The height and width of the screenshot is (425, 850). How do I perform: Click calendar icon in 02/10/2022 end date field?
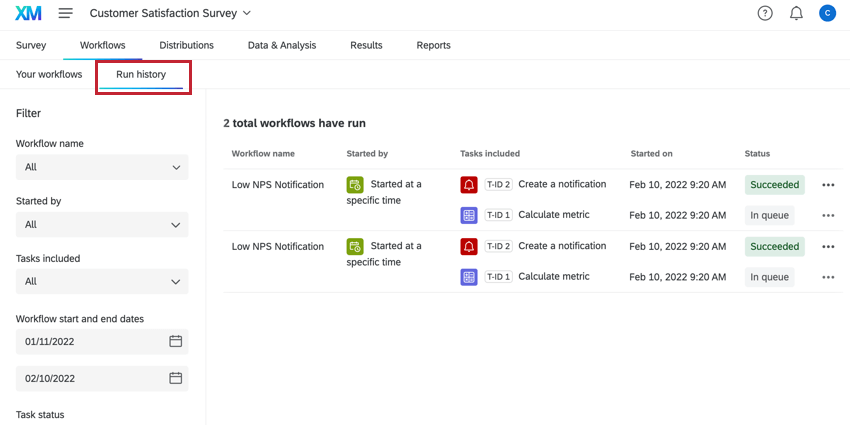click(x=175, y=378)
